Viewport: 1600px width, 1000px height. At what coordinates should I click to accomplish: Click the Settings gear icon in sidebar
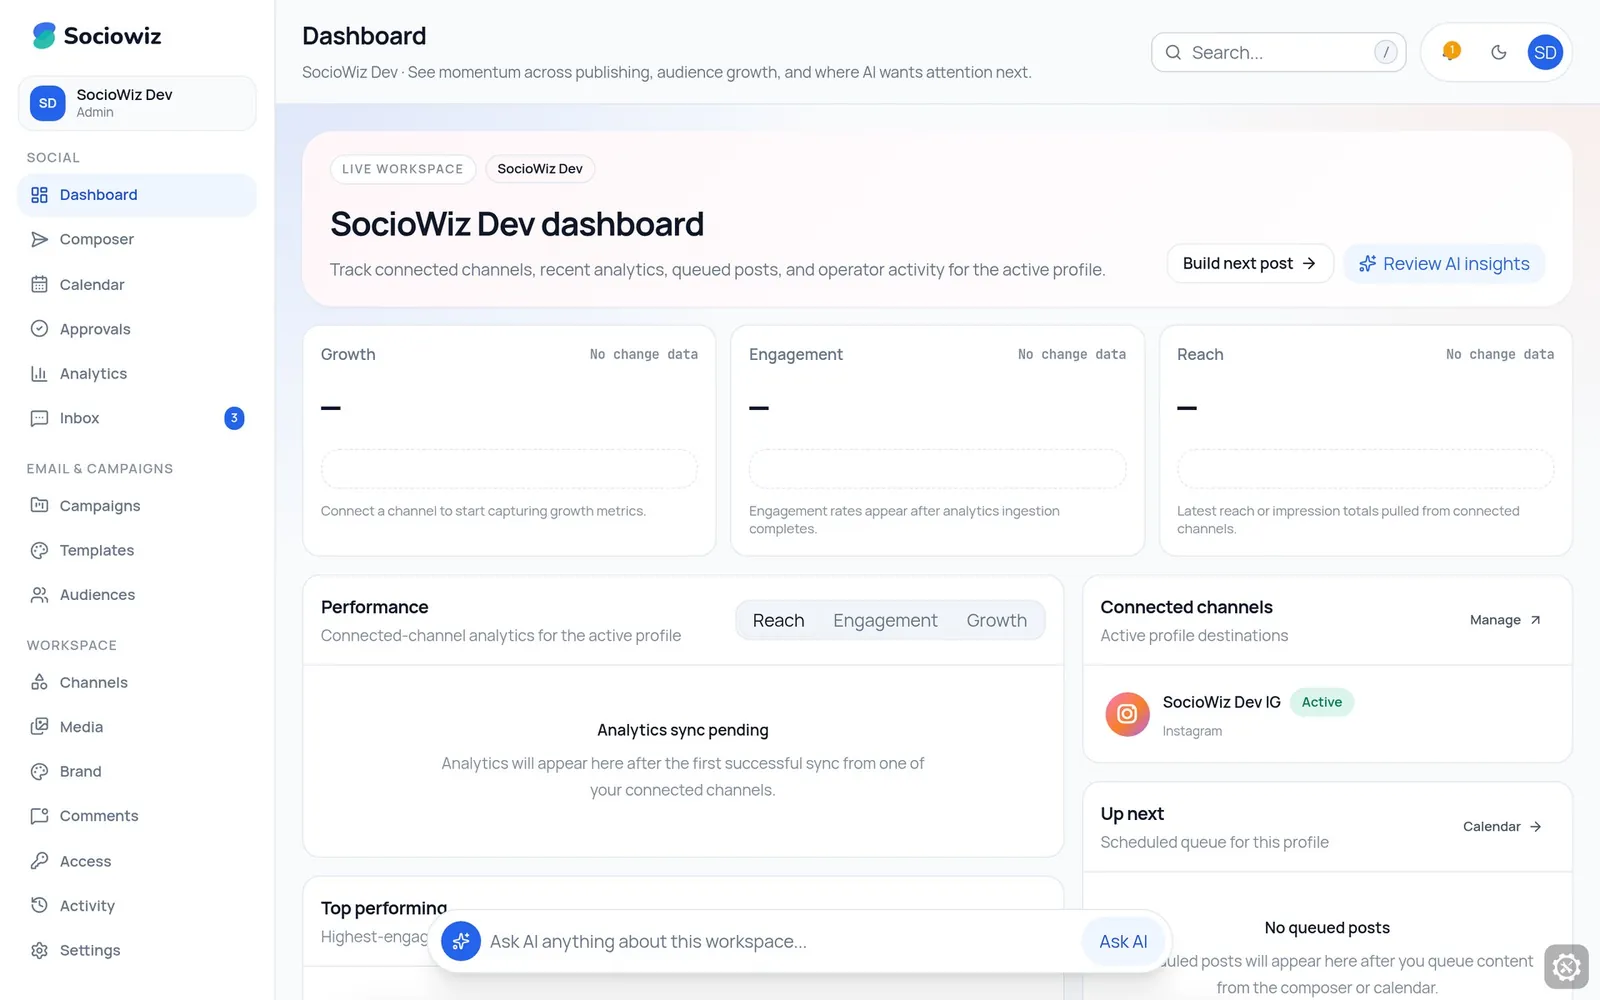39,950
